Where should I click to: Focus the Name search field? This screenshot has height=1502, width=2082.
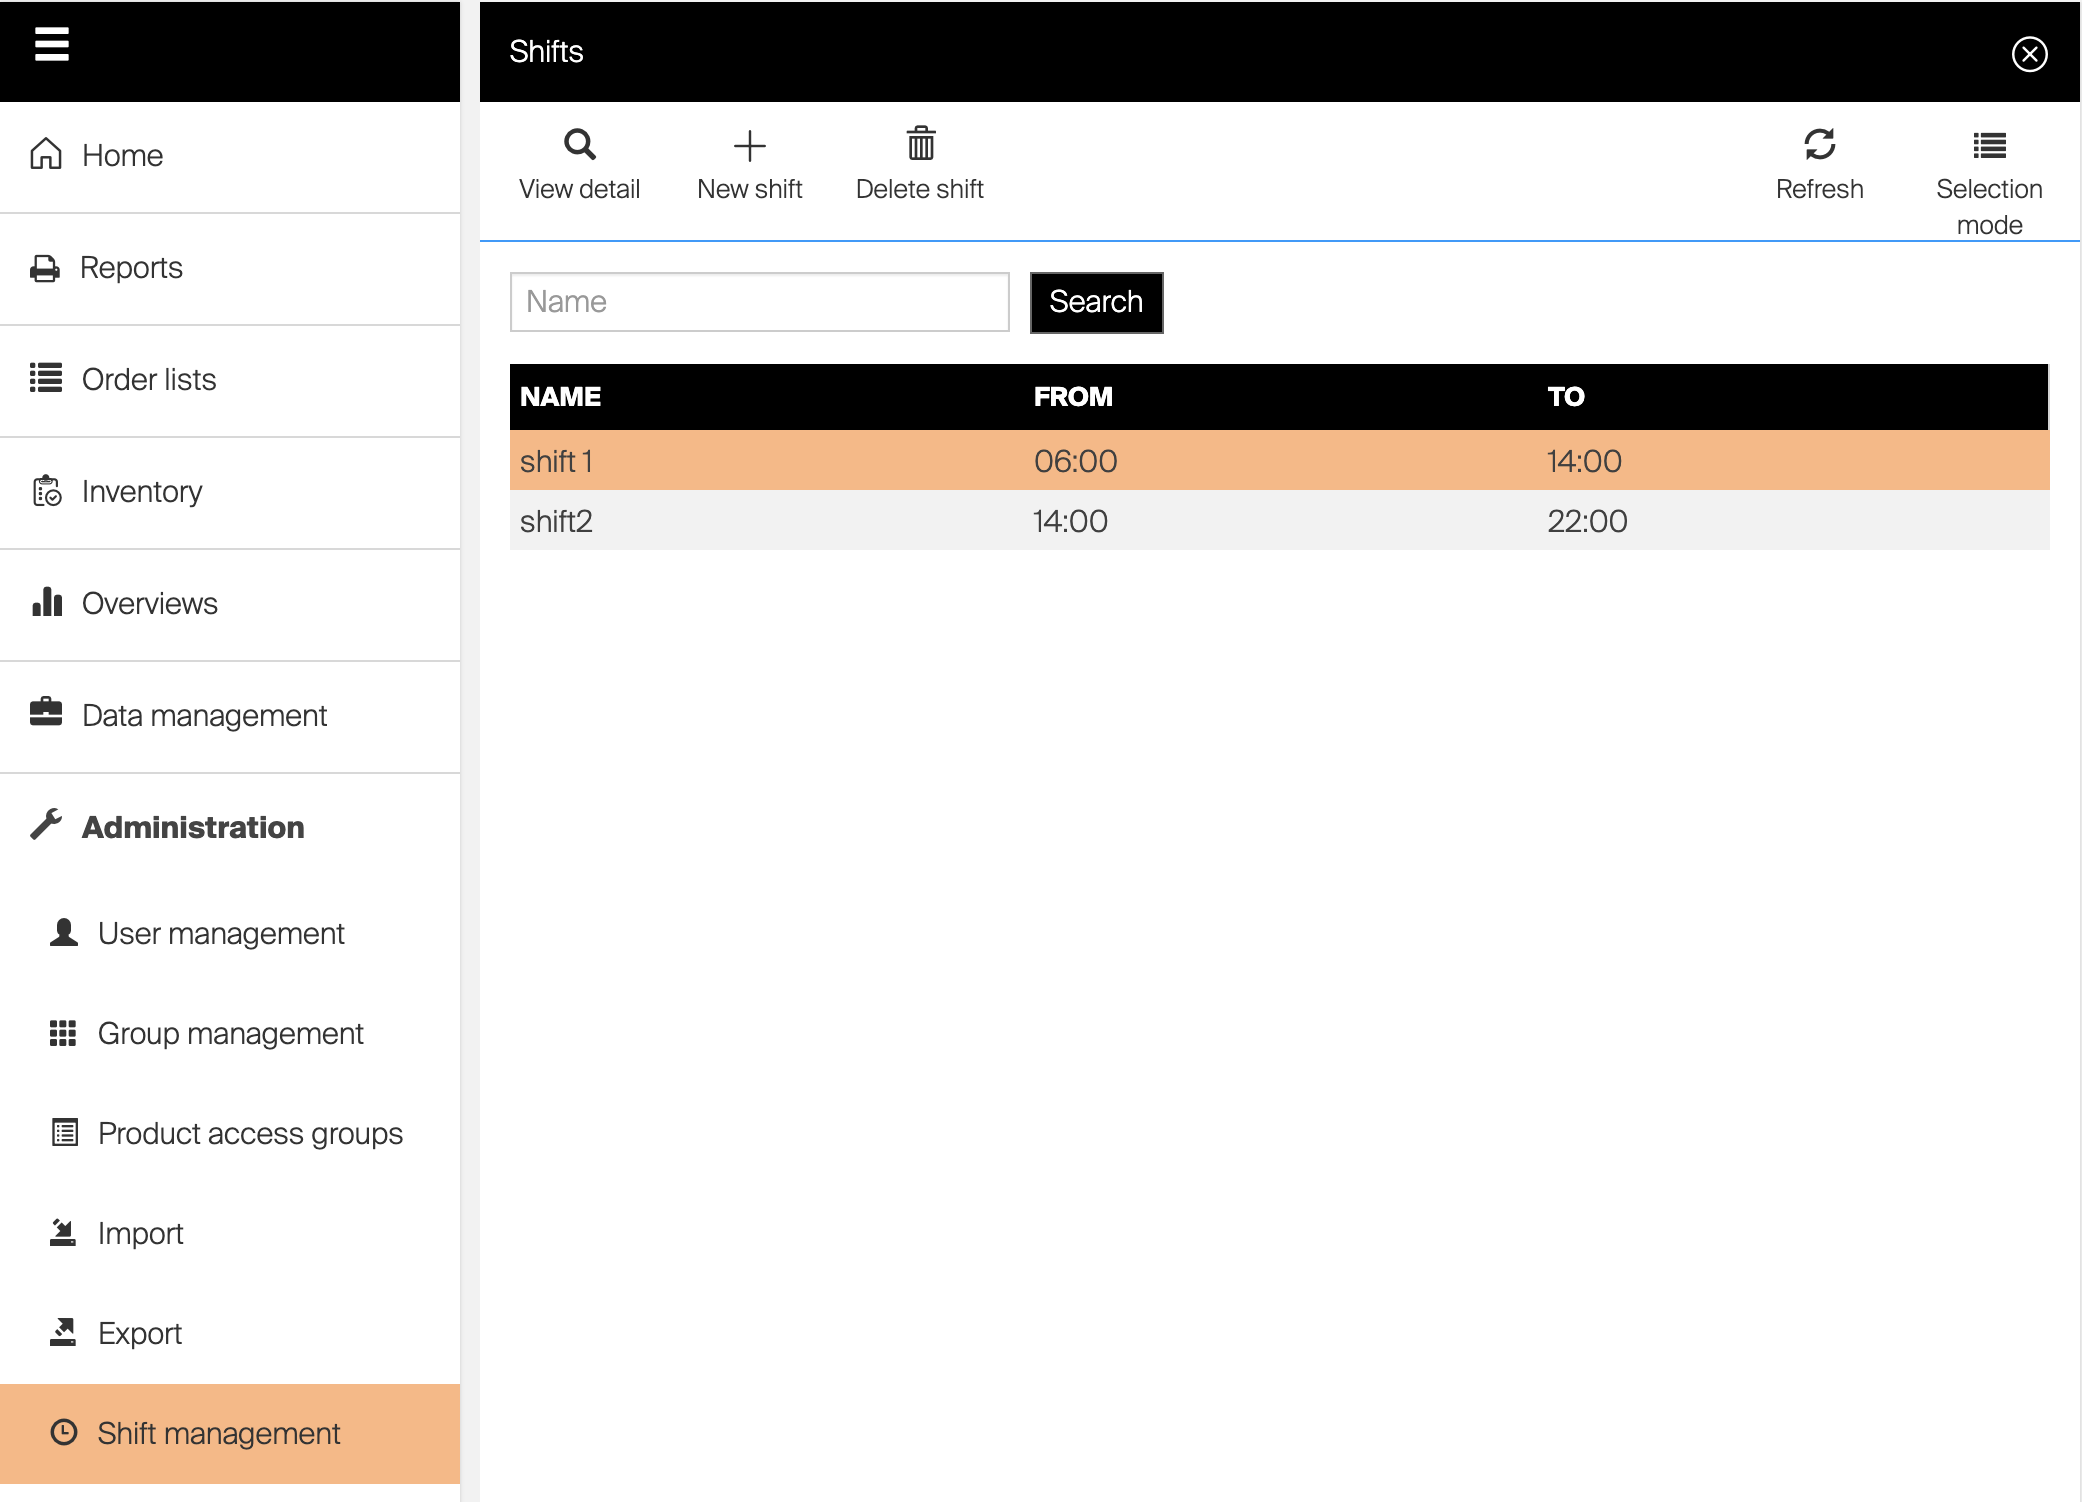pos(759,302)
